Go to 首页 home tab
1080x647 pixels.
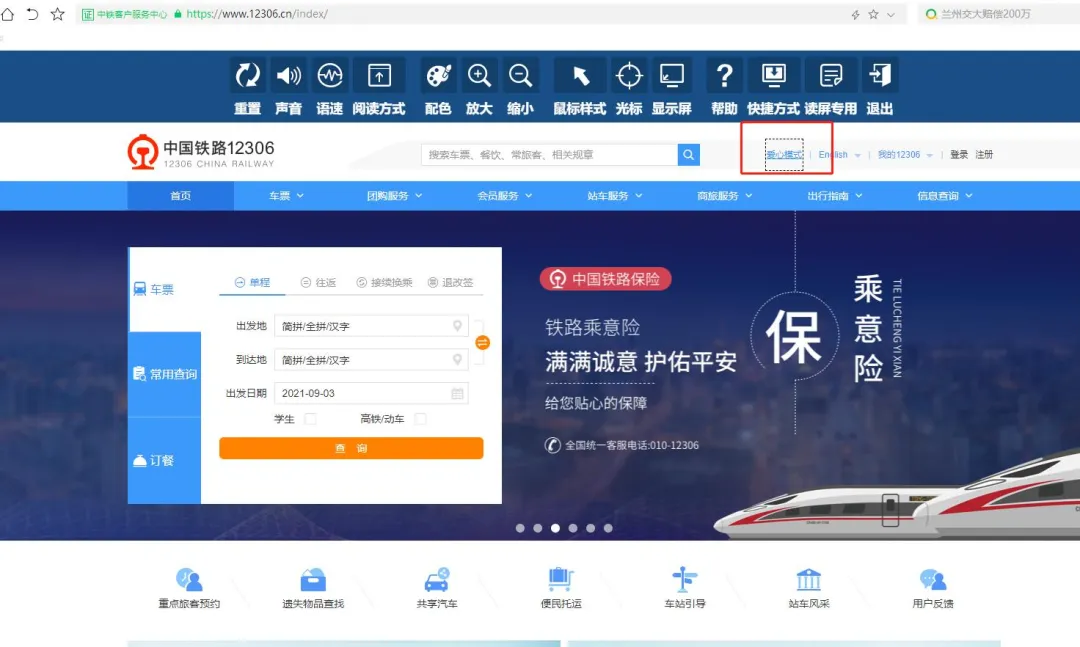[180, 196]
